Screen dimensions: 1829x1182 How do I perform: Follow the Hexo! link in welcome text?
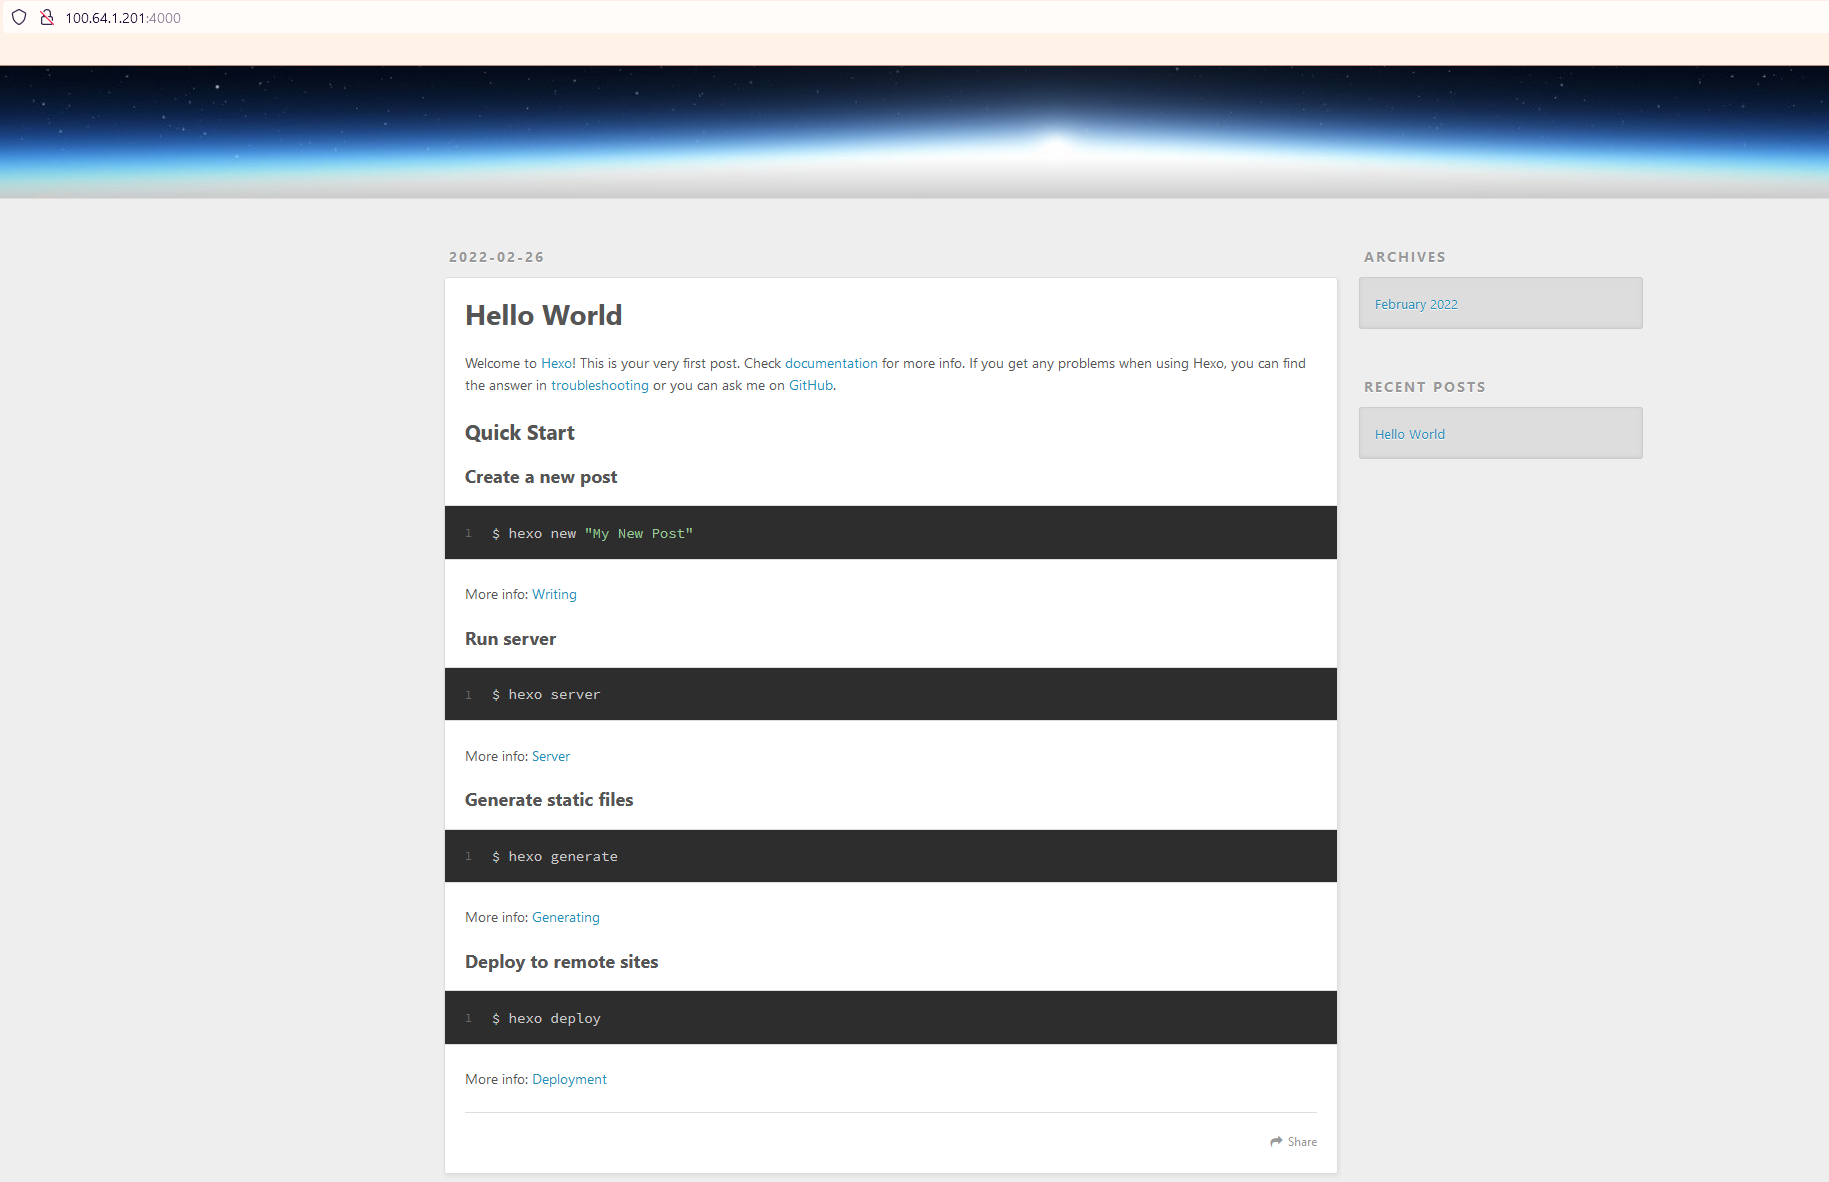558,363
